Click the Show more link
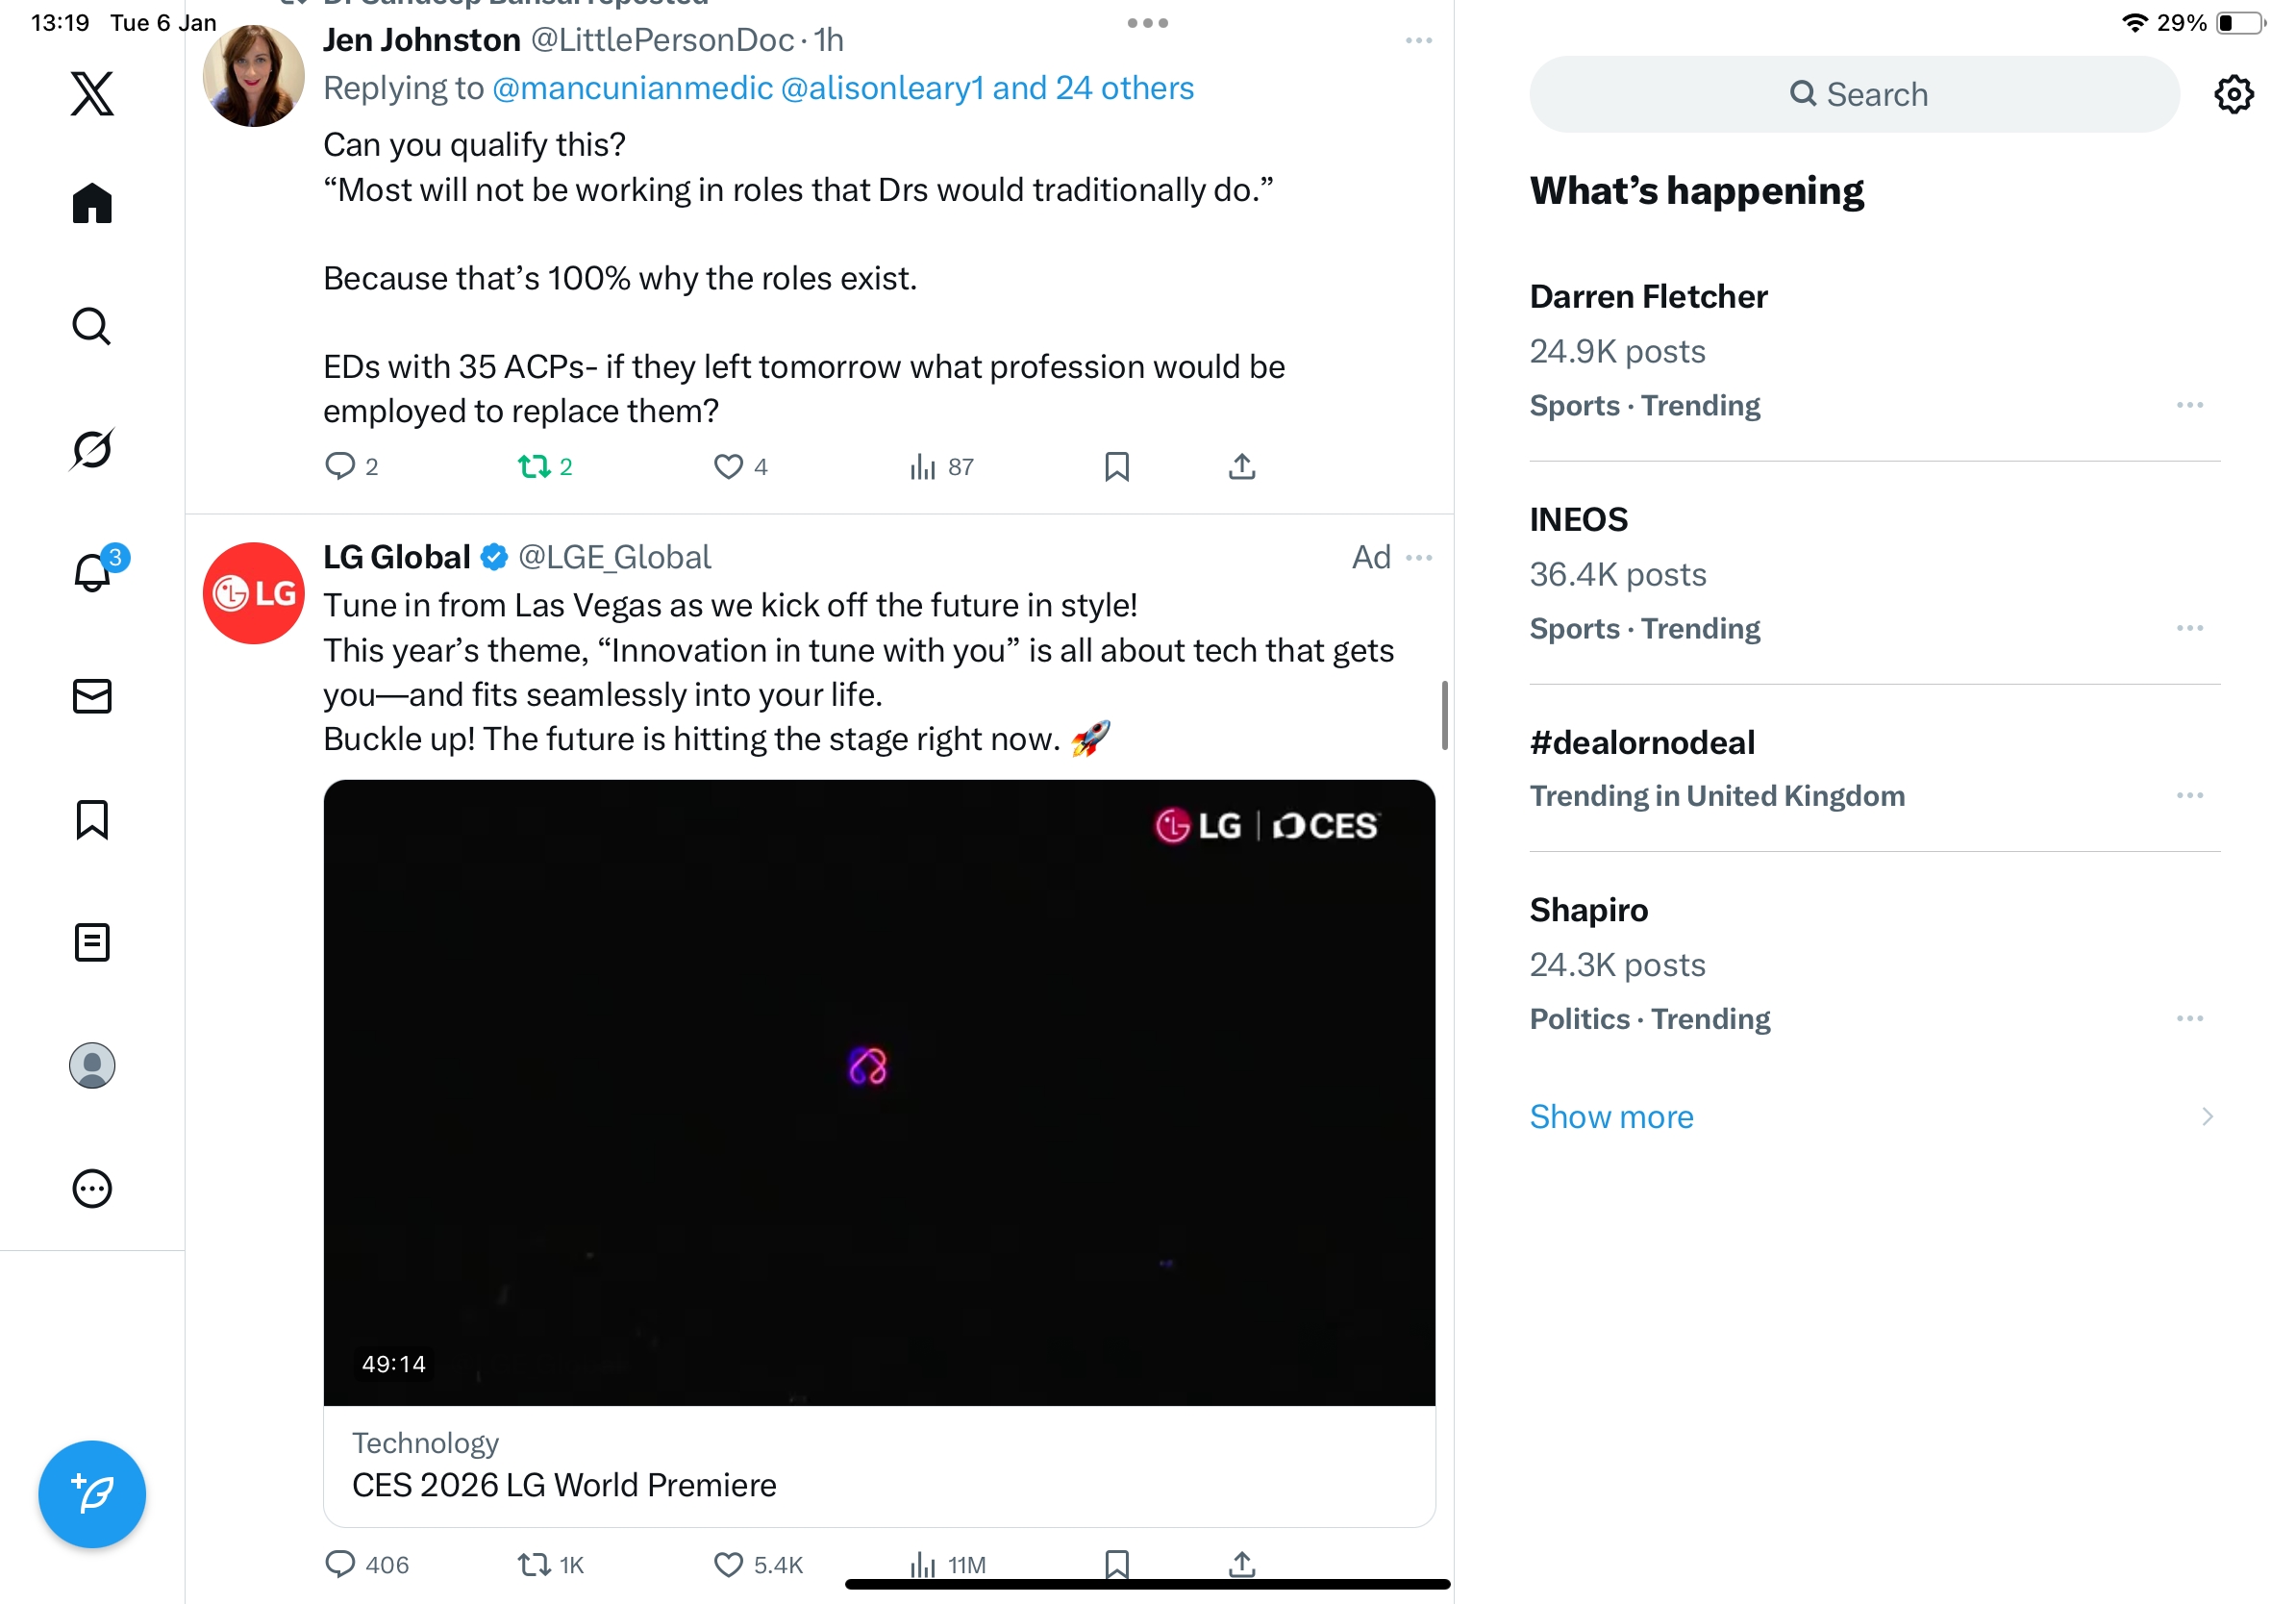Viewport: 2296px width, 1604px height. click(x=1611, y=1116)
